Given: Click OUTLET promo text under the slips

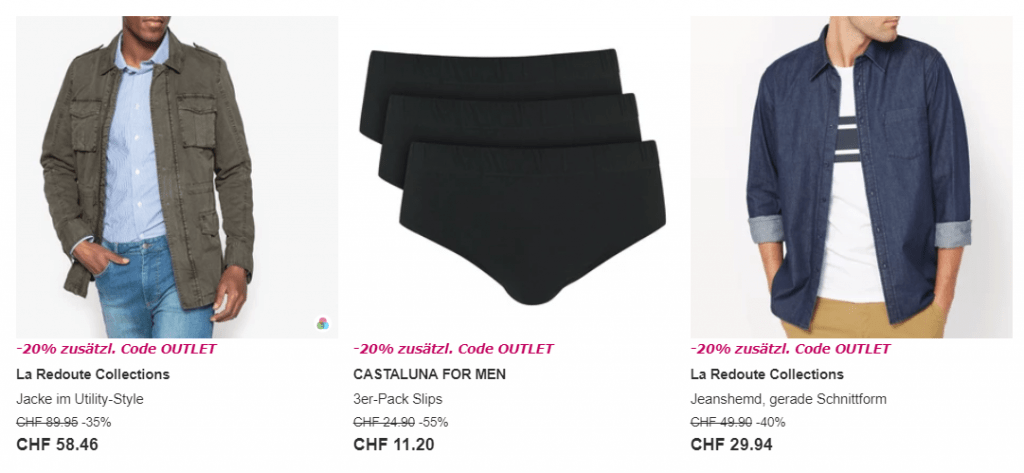Looking at the screenshot, I should (x=453, y=349).
